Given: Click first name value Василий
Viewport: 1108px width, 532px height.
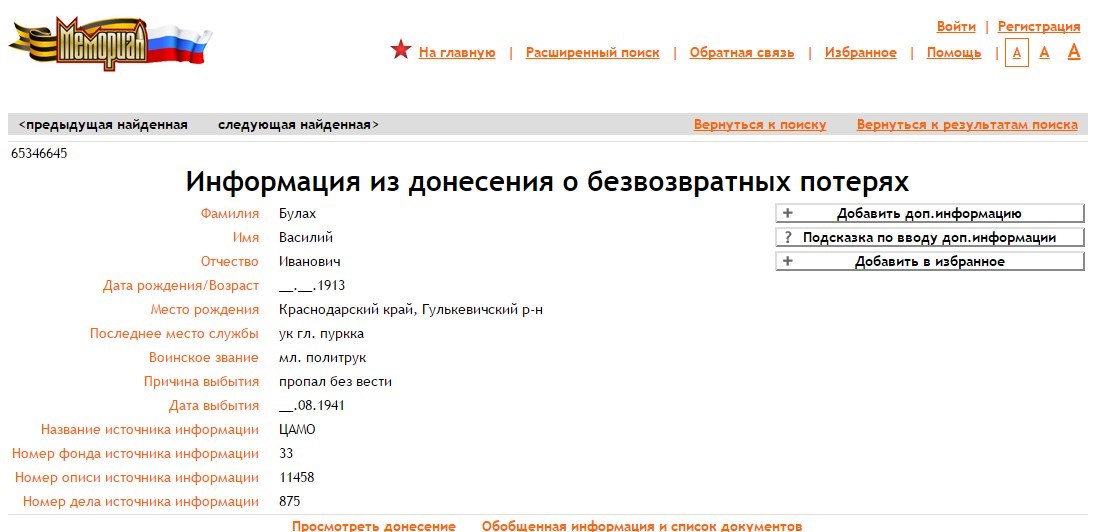Looking at the screenshot, I should (x=306, y=237).
